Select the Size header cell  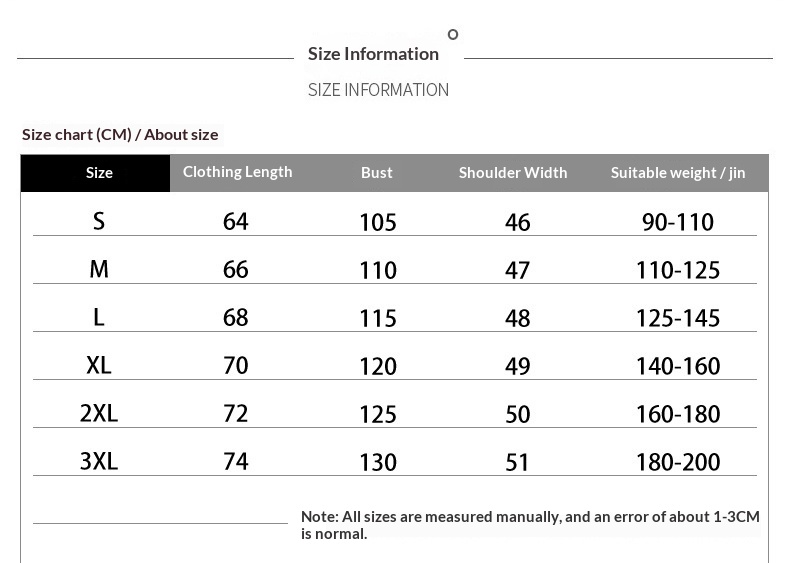pyautogui.click(x=95, y=173)
